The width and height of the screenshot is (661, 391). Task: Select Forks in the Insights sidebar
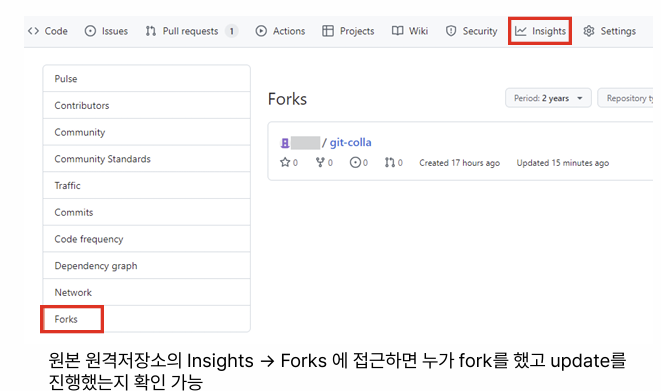point(146,319)
